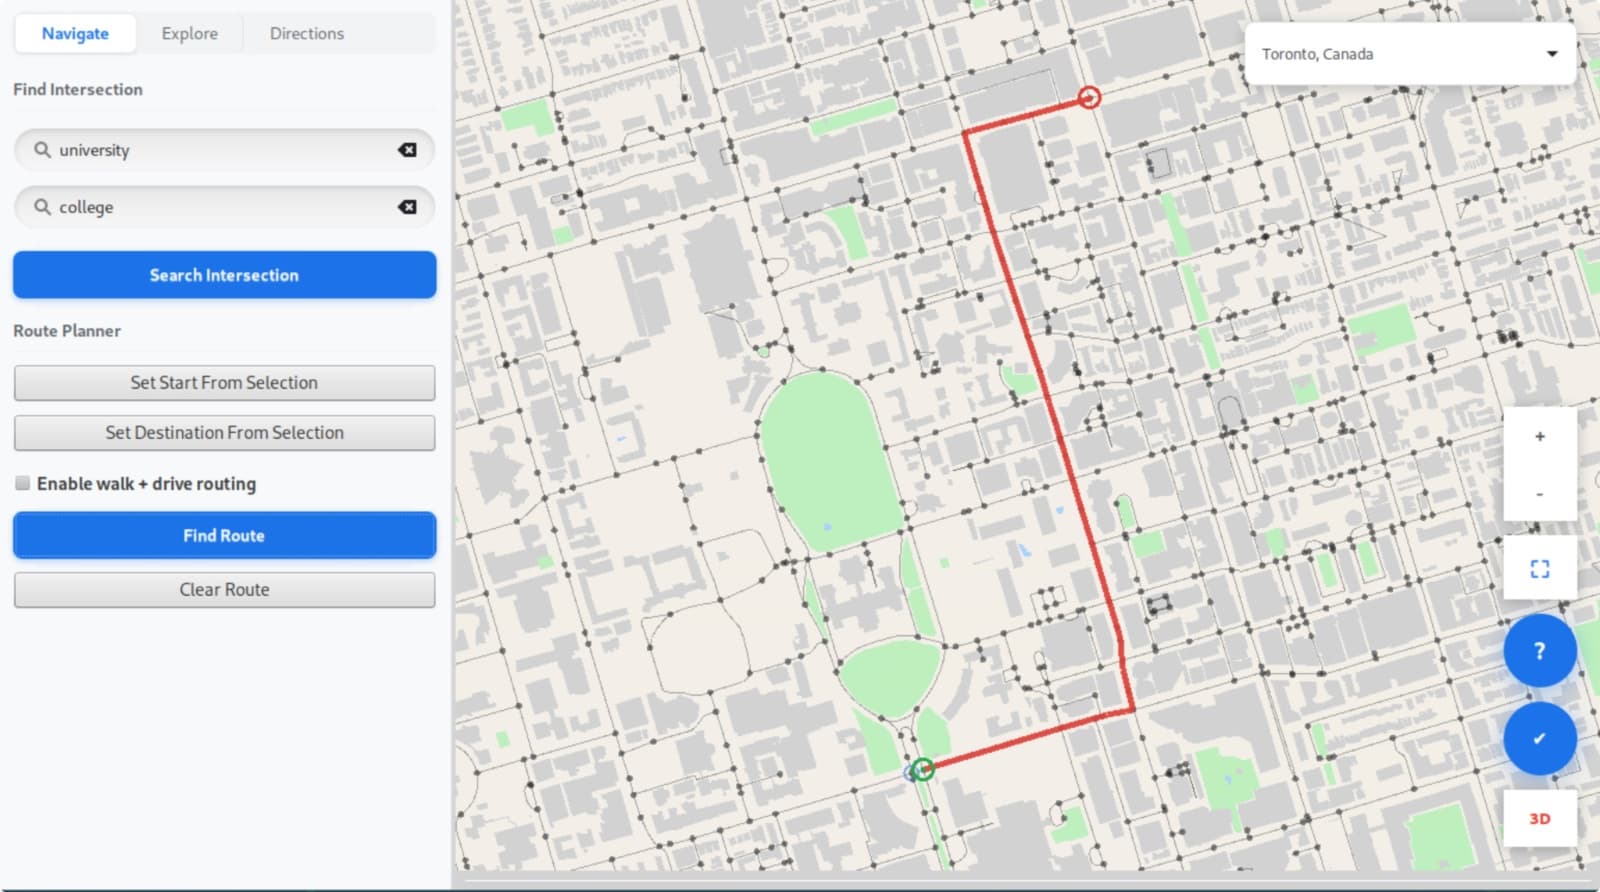Clear the university search field
This screenshot has width=1600, height=892.
tap(407, 150)
